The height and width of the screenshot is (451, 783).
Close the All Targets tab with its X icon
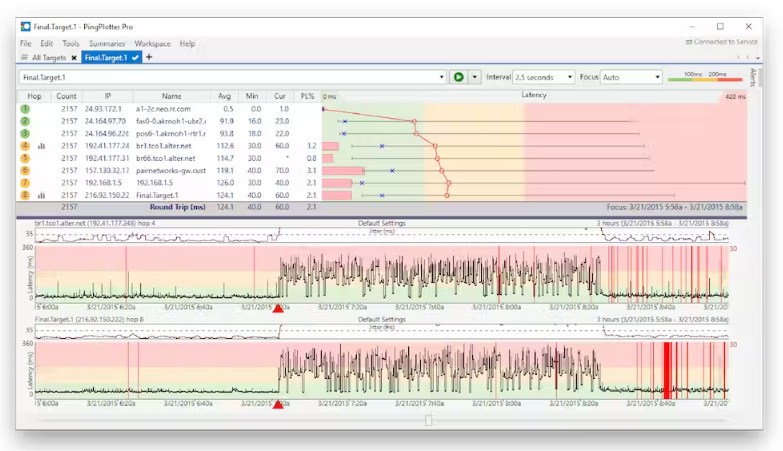75,58
